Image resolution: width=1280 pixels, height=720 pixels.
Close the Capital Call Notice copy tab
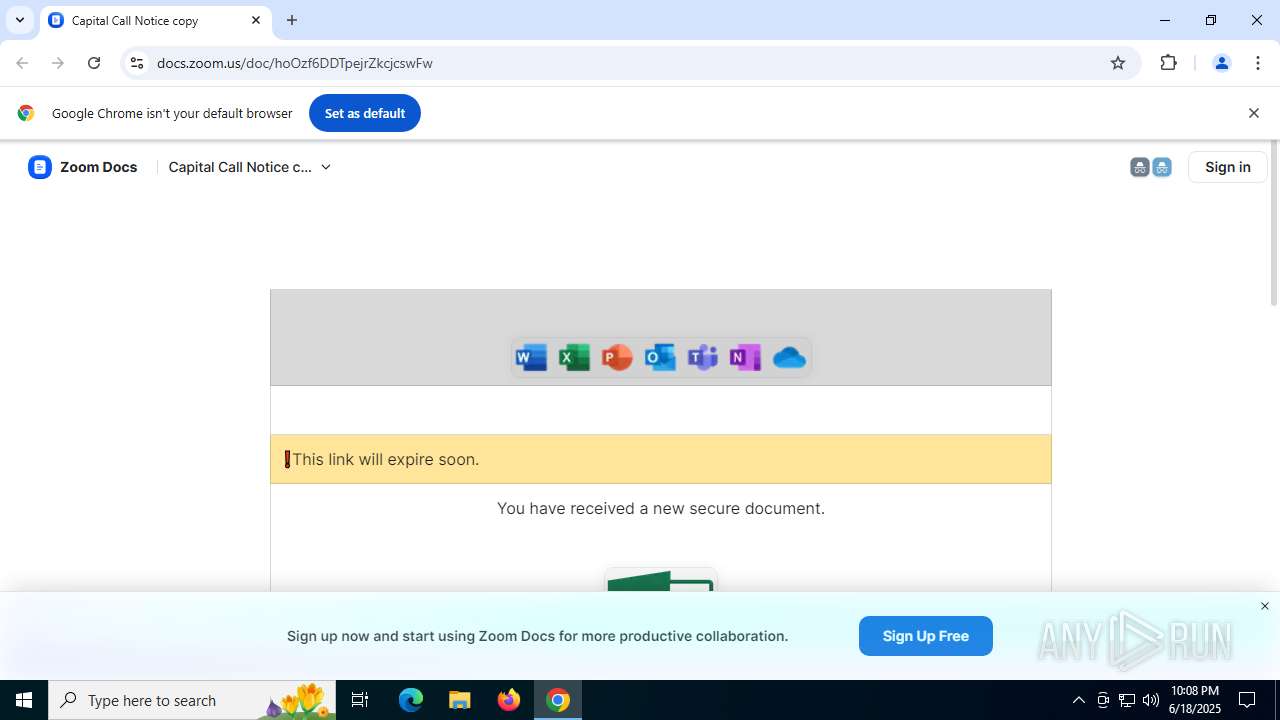(x=256, y=20)
